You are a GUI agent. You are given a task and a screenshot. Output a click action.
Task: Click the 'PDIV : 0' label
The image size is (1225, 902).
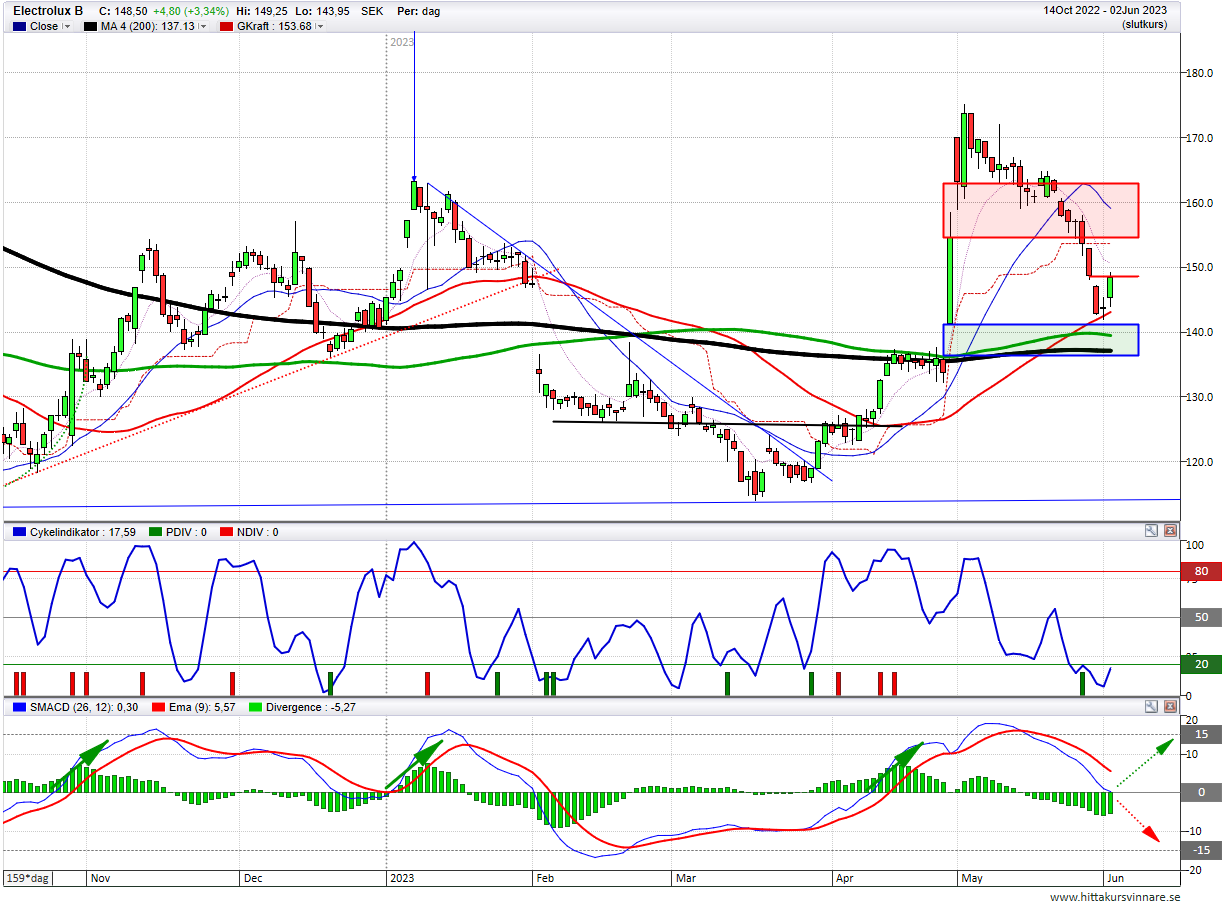(x=187, y=532)
